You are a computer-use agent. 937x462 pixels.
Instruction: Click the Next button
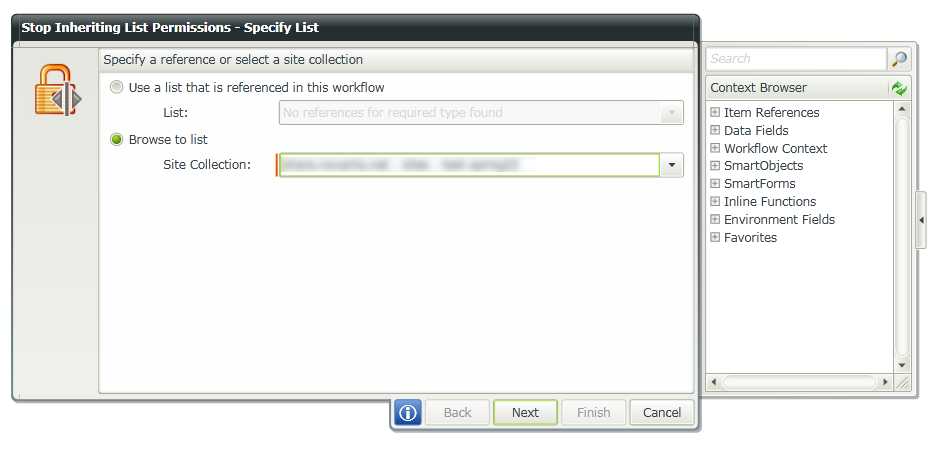[525, 412]
